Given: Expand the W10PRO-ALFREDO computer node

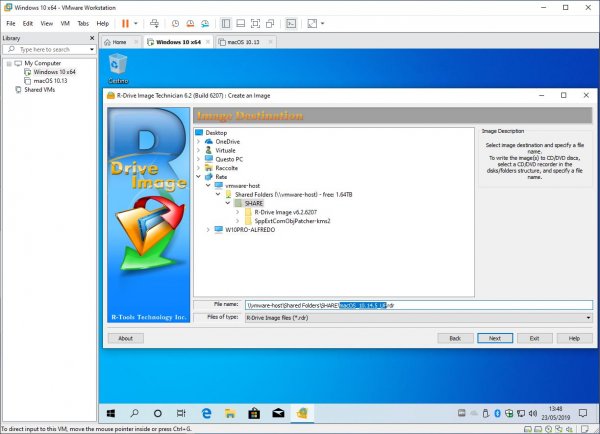Looking at the screenshot, I should (208, 230).
